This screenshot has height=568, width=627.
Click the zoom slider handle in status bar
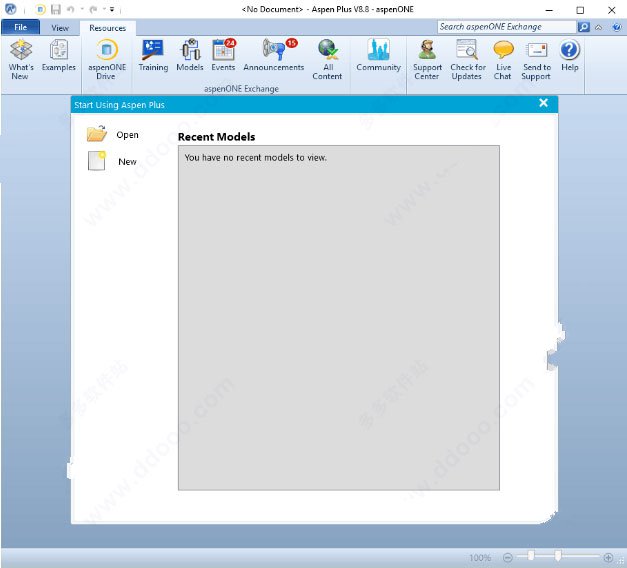click(x=557, y=556)
